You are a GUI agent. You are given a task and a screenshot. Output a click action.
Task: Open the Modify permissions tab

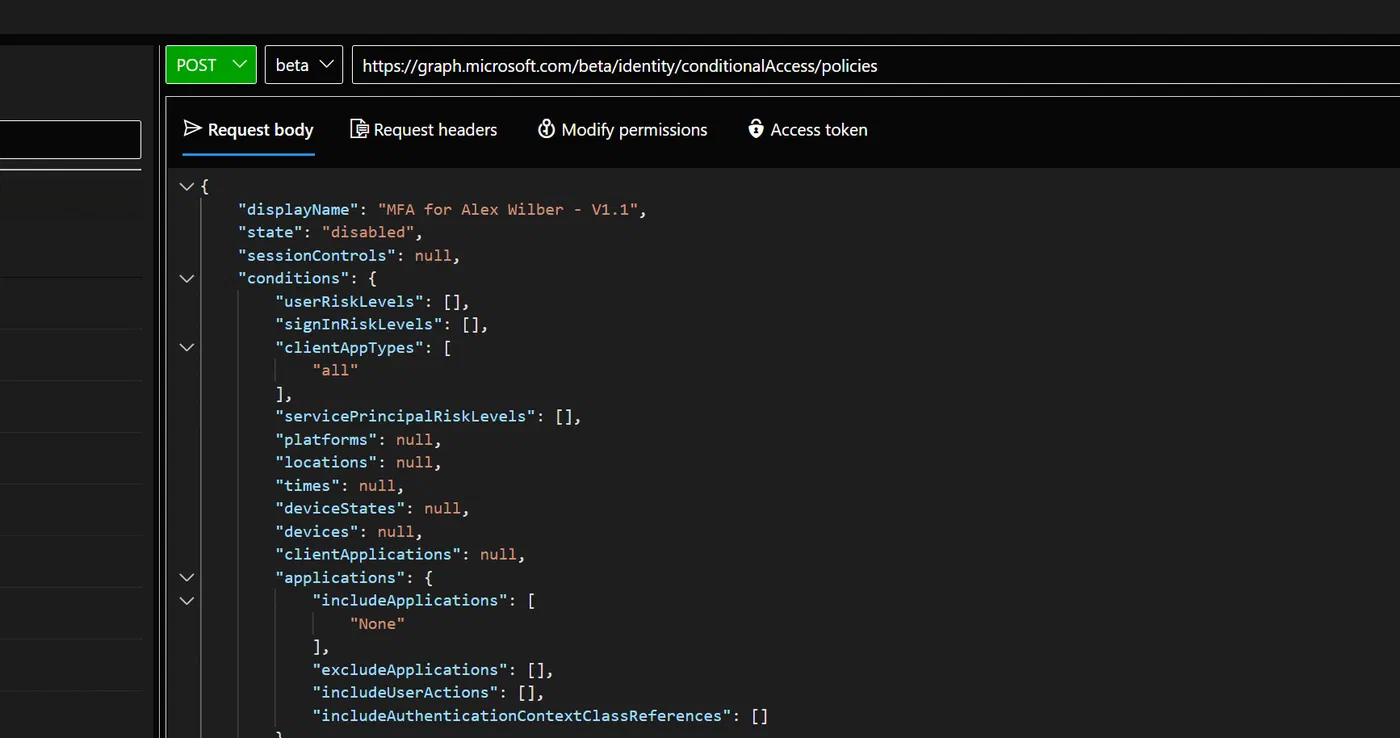click(x=622, y=130)
